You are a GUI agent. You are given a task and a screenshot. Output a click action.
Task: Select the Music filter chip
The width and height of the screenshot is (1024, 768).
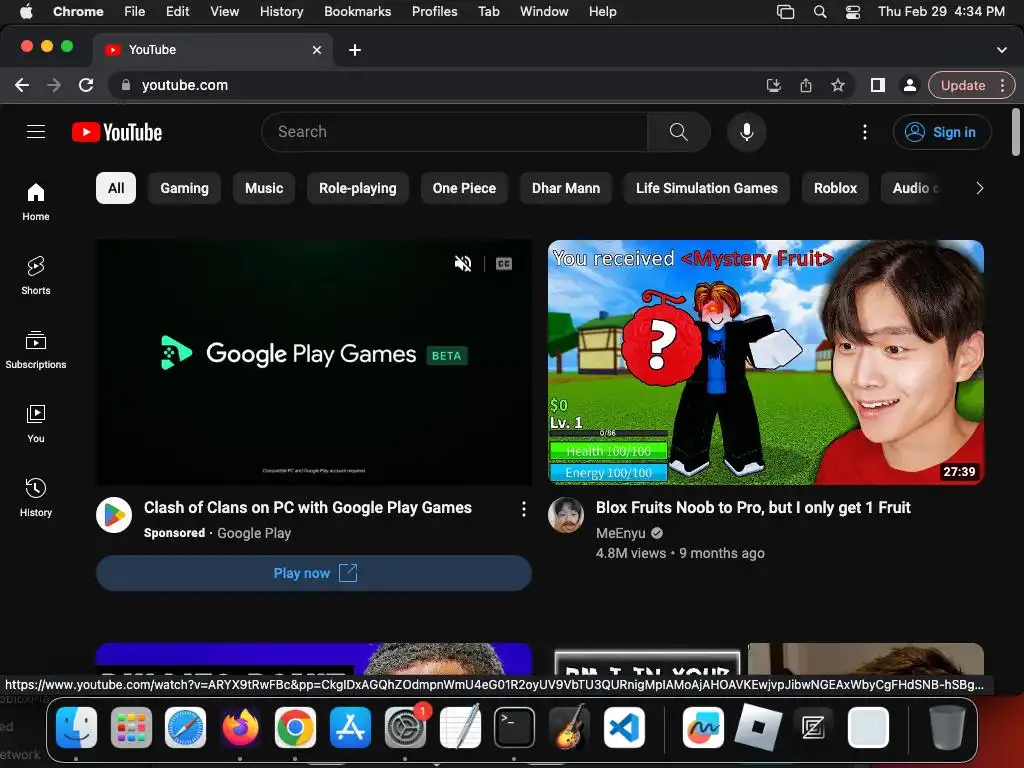264,188
